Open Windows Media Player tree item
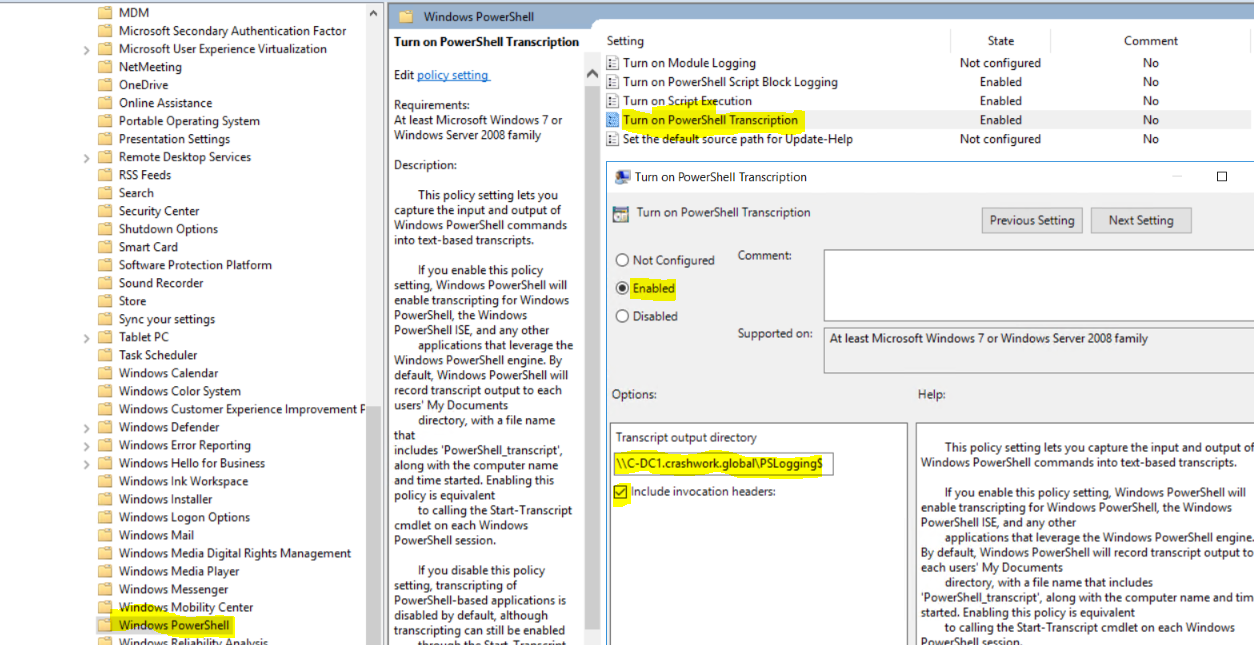 [x=179, y=571]
